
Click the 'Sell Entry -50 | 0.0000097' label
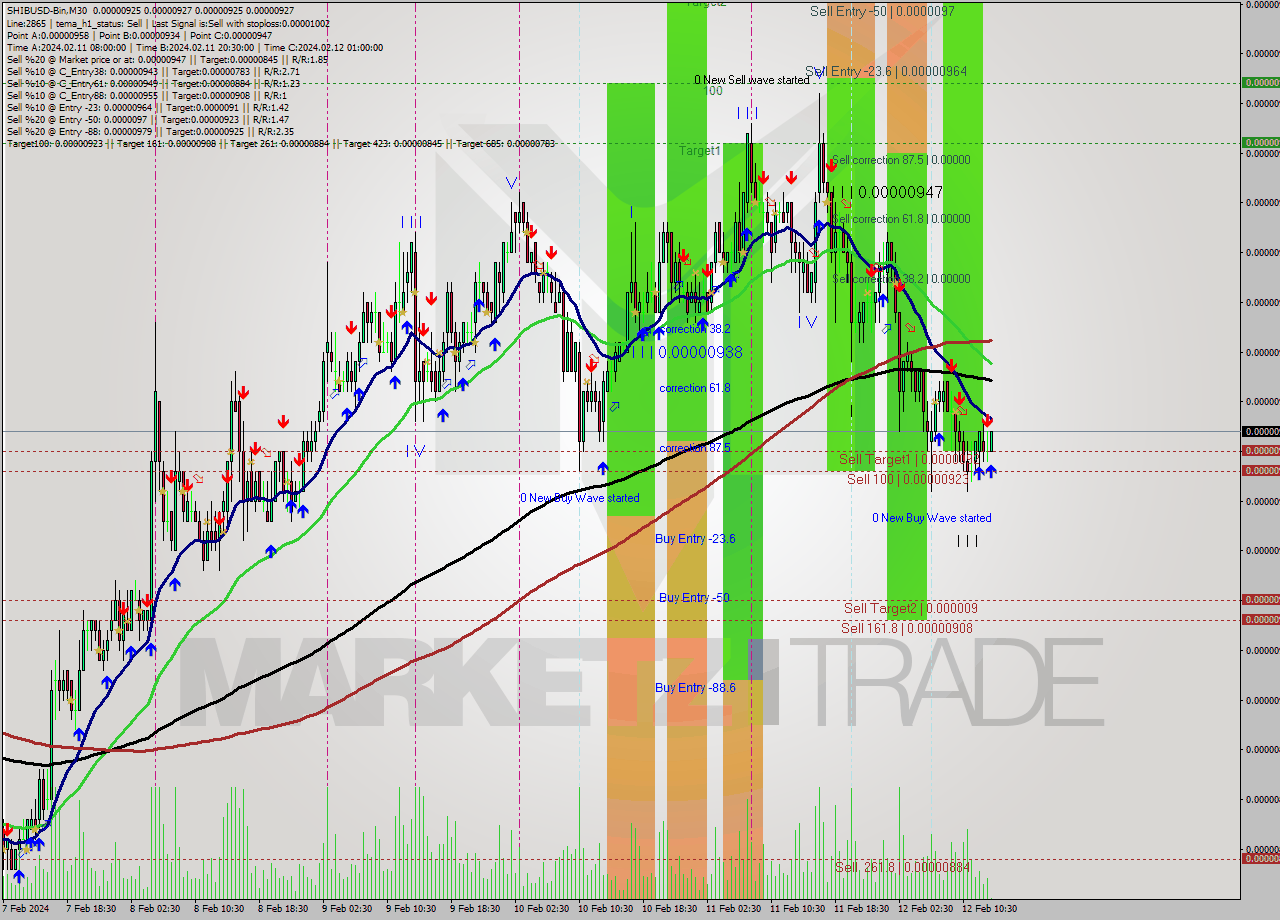click(x=882, y=11)
